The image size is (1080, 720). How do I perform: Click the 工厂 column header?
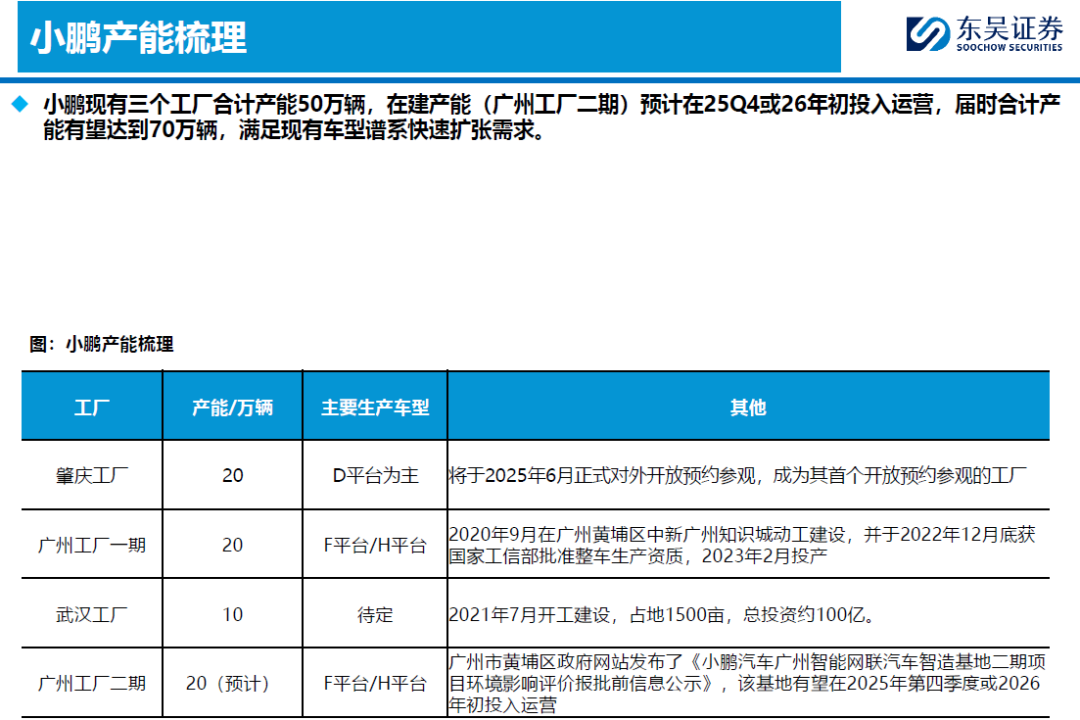[91, 407]
